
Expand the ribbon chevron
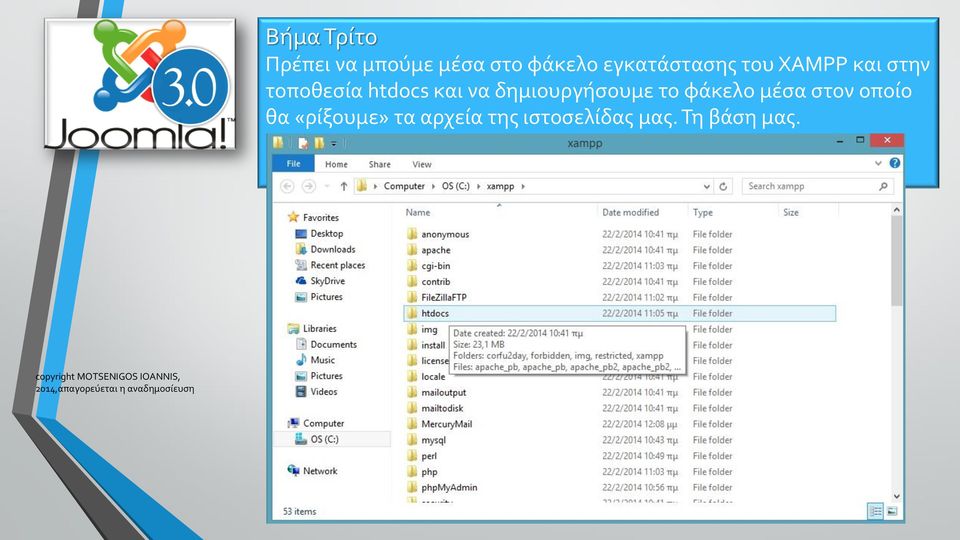(878, 163)
